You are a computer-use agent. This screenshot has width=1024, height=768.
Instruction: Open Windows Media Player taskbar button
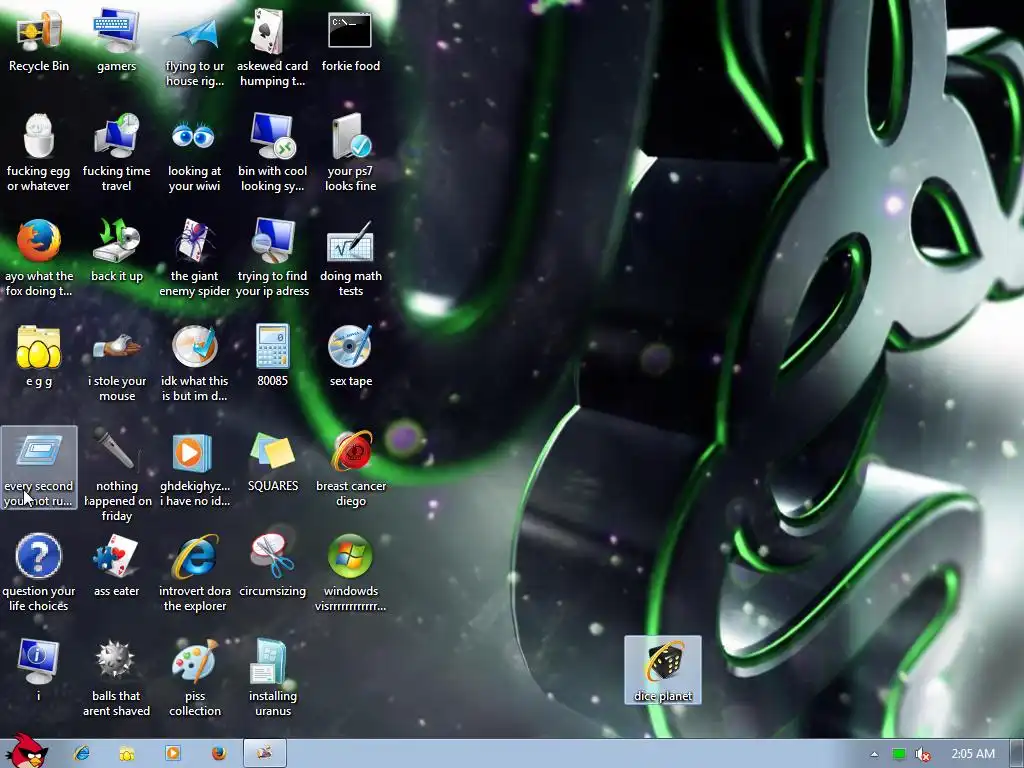click(x=173, y=754)
